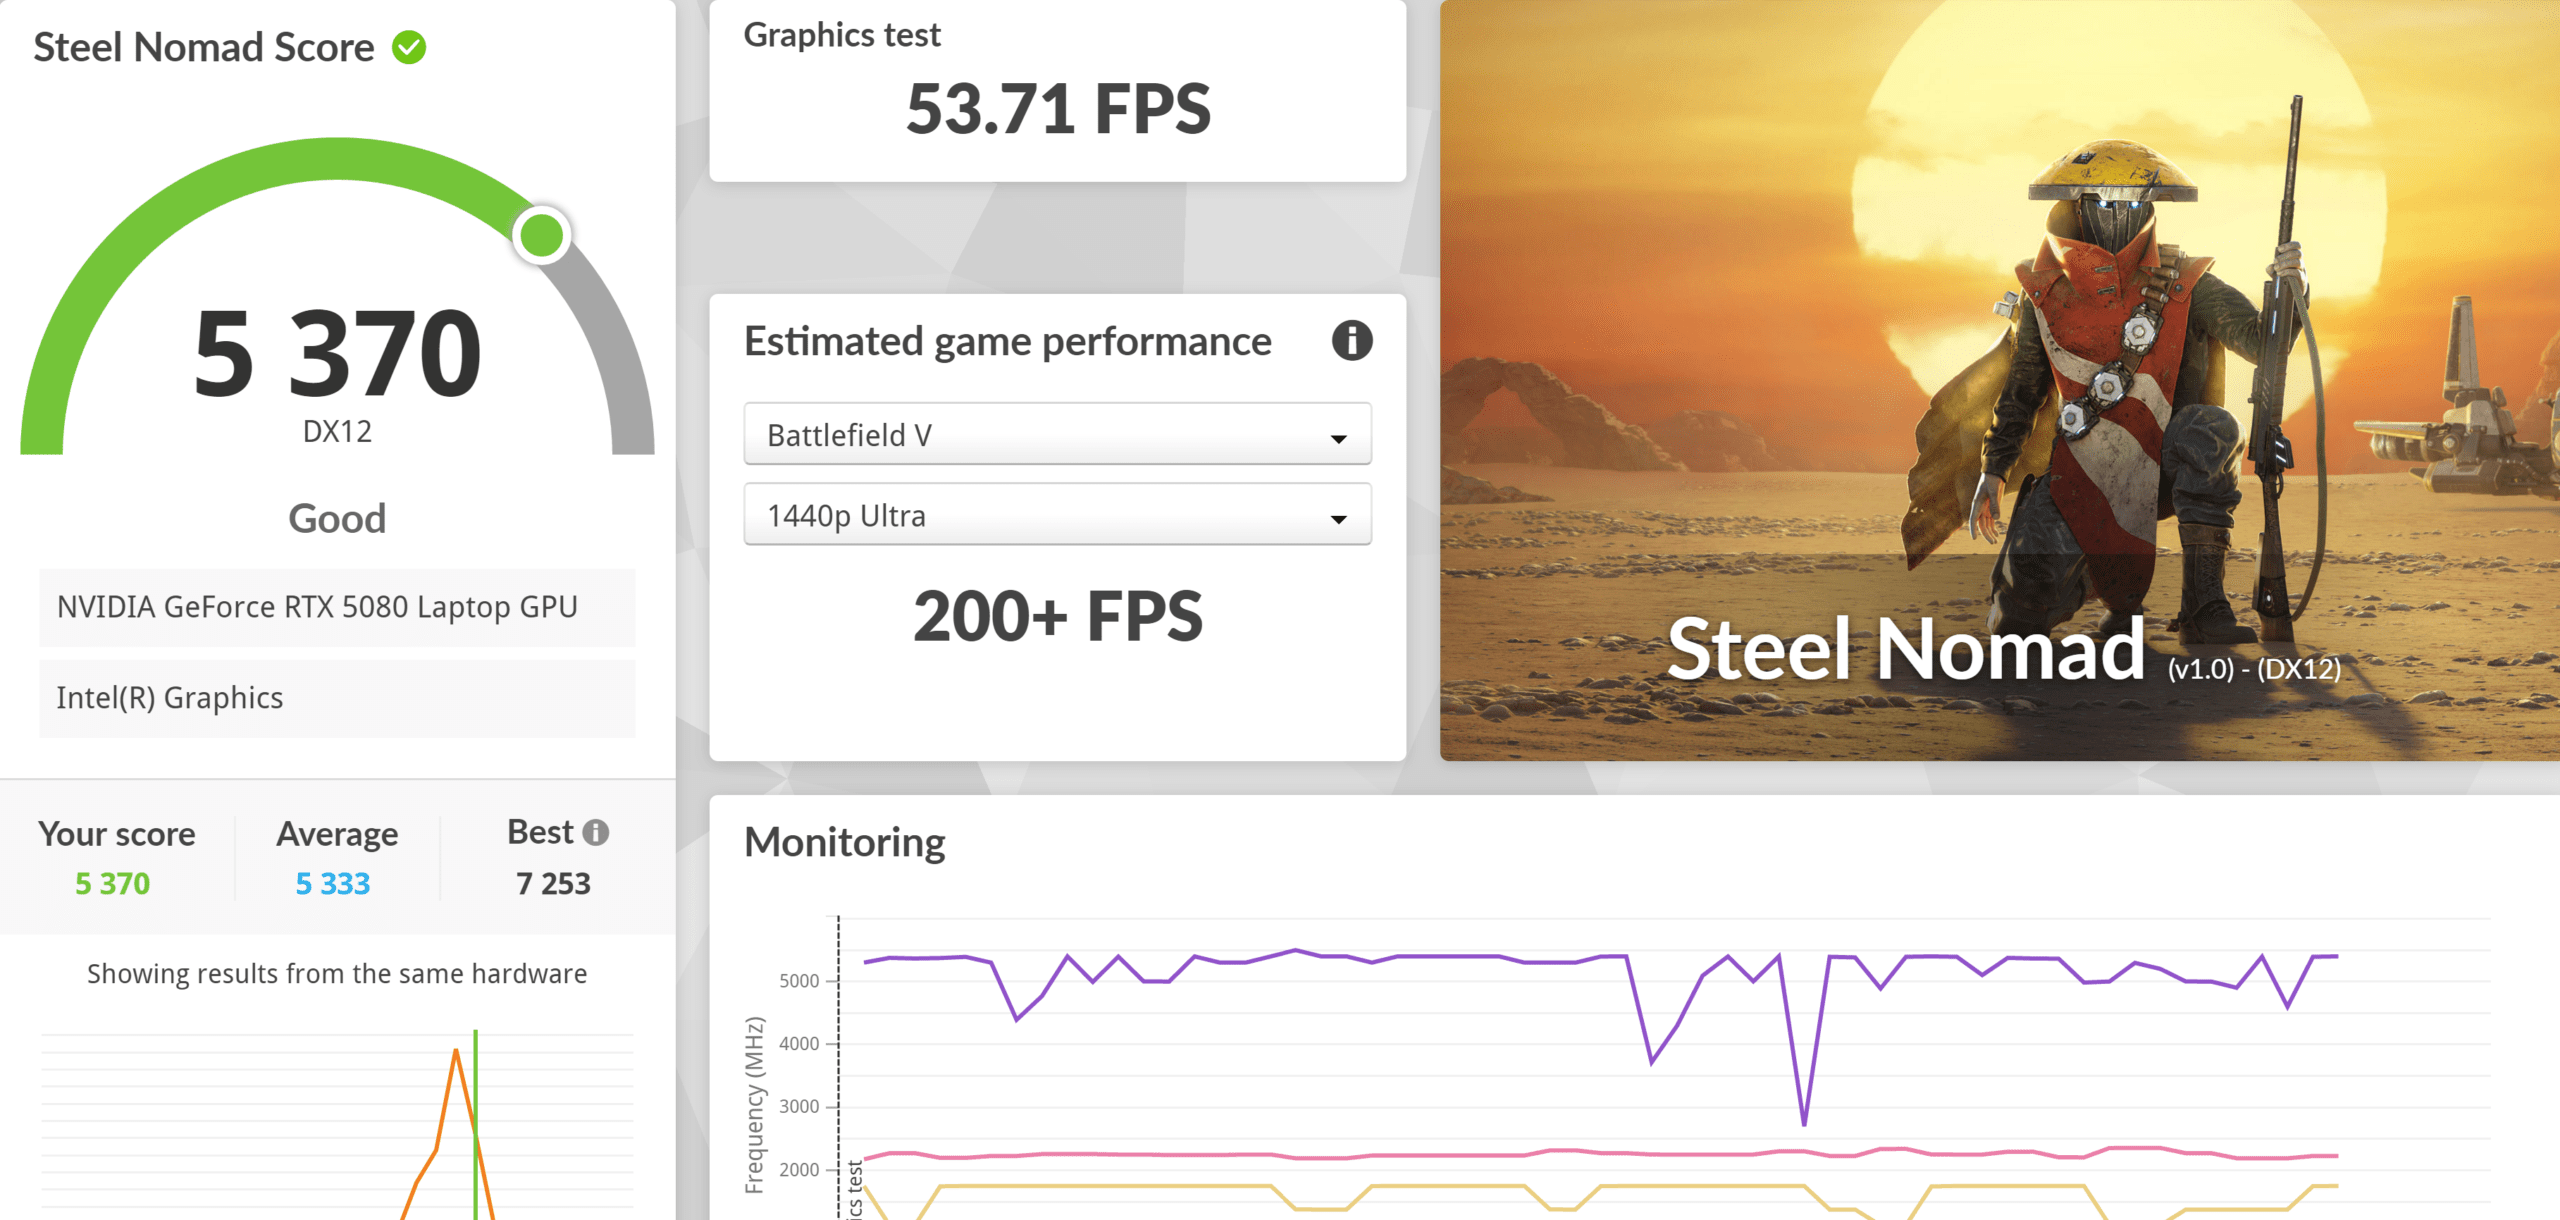Expand the 1440p Ultra resolution dropdown
Viewport: 2560px width, 1220px height.
point(1057,515)
